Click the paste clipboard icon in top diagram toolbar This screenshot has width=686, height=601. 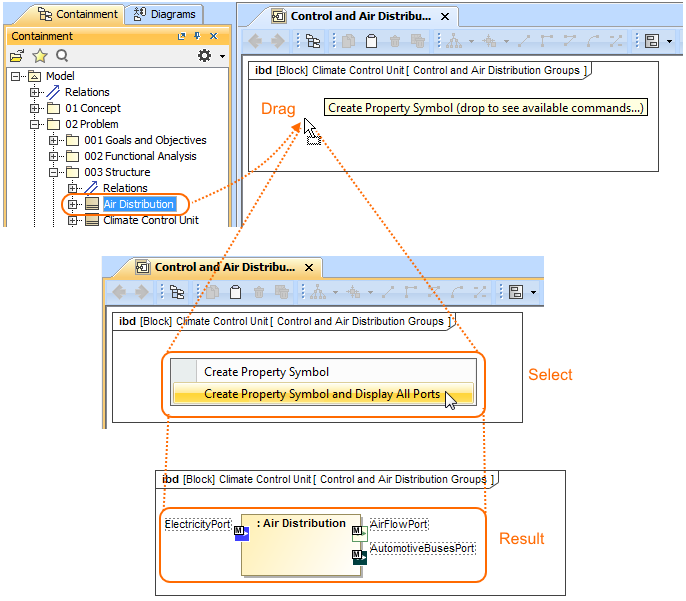click(371, 41)
